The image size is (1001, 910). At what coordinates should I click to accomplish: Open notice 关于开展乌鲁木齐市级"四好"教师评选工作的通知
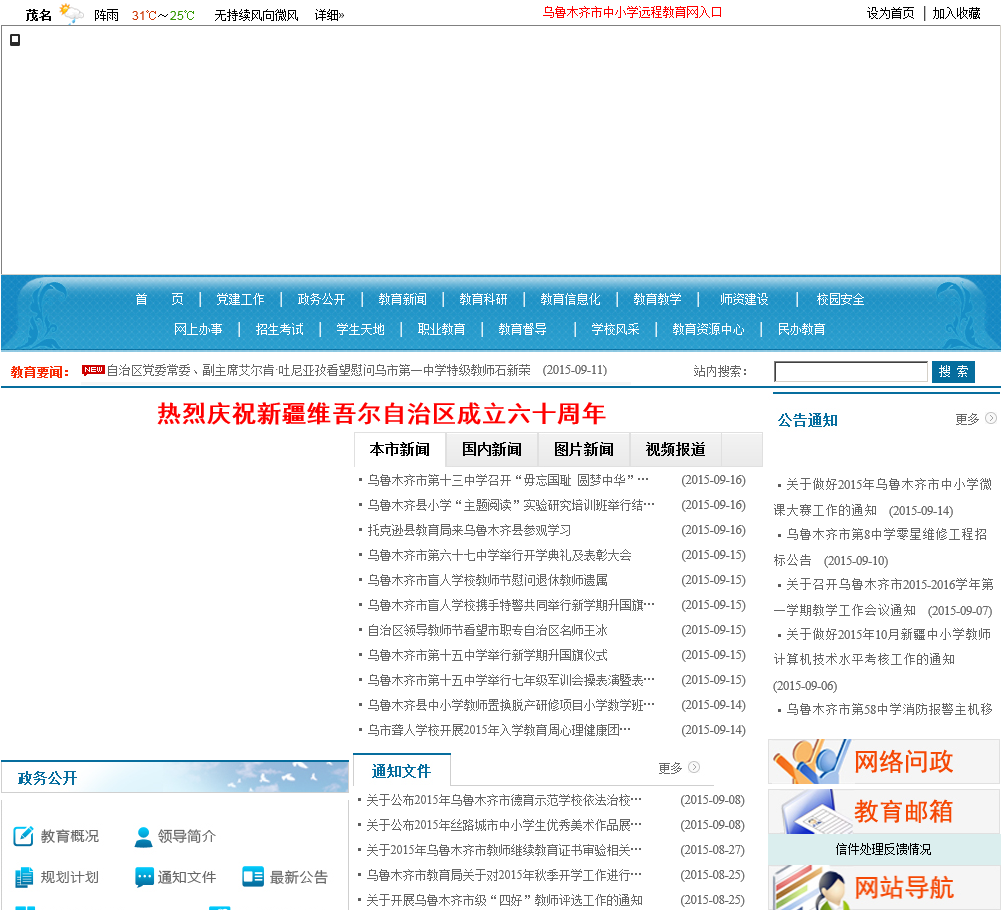(x=504, y=900)
